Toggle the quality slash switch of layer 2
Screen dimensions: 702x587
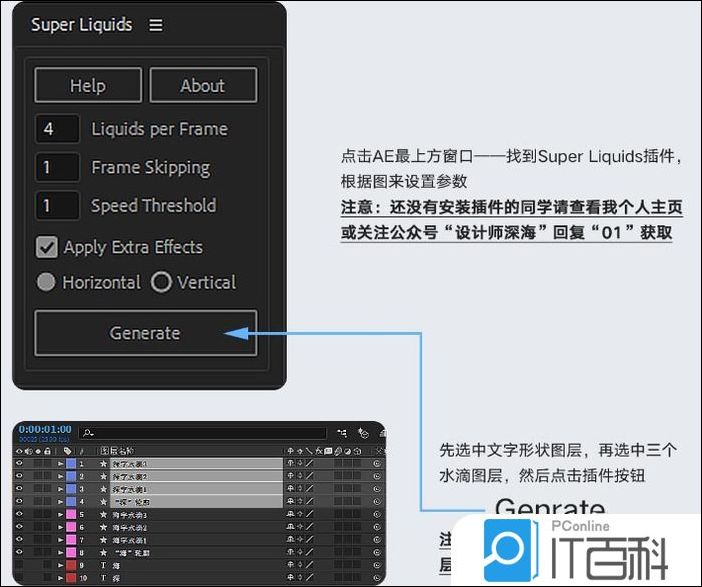pos(309,476)
